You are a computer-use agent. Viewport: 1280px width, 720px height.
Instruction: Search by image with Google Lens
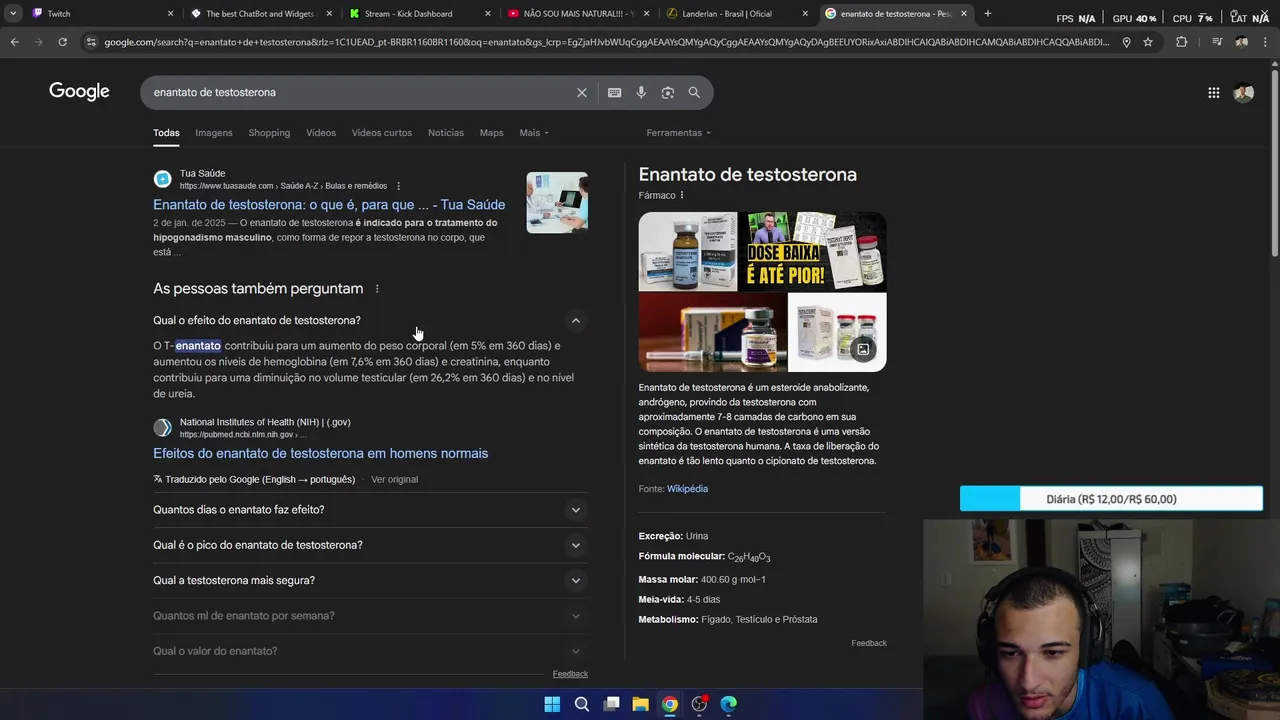pyautogui.click(x=668, y=93)
